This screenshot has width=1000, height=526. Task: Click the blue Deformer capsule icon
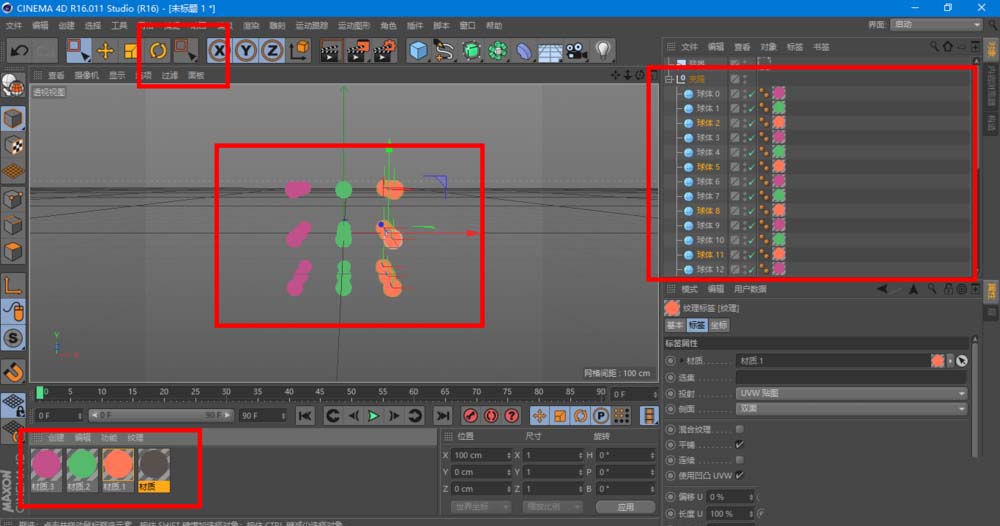click(x=524, y=51)
